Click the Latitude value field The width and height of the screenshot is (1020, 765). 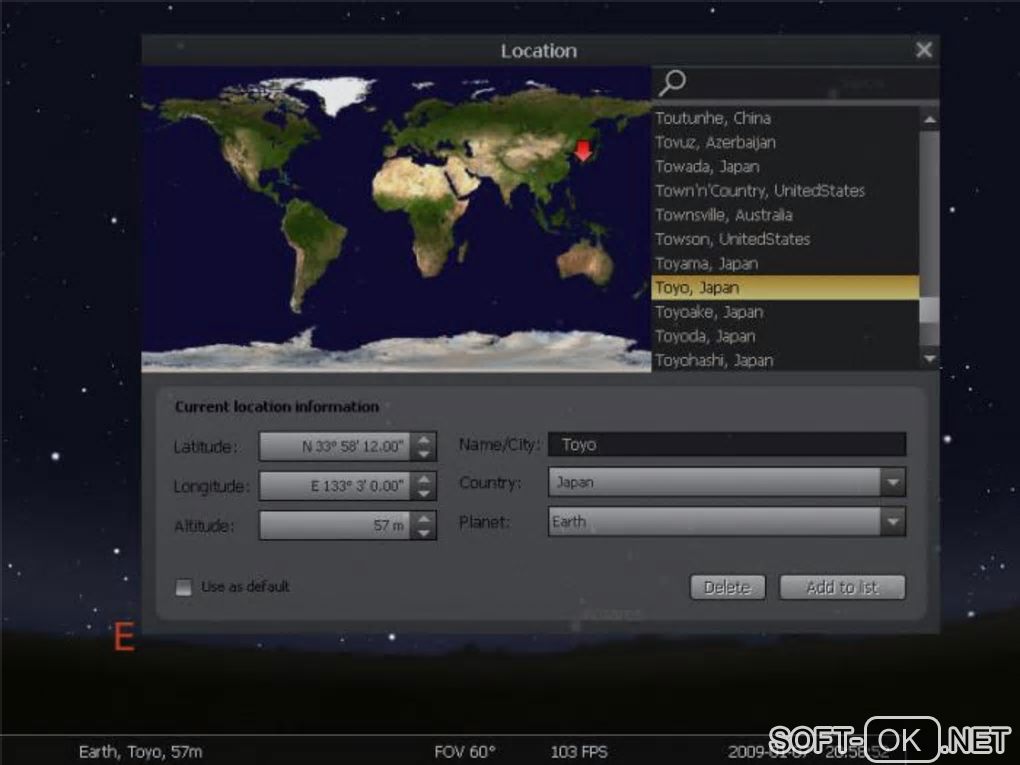tap(334, 447)
